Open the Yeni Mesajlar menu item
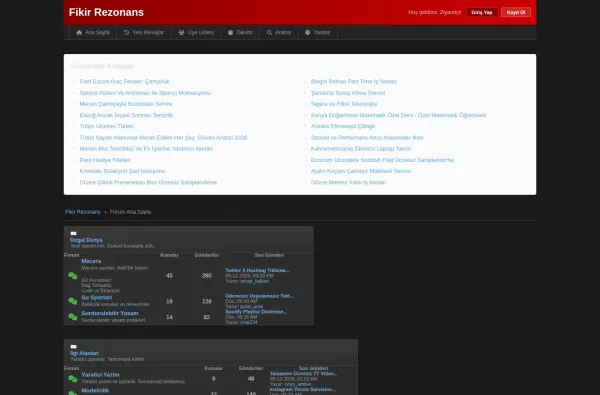The width and height of the screenshot is (600, 395). tap(143, 33)
